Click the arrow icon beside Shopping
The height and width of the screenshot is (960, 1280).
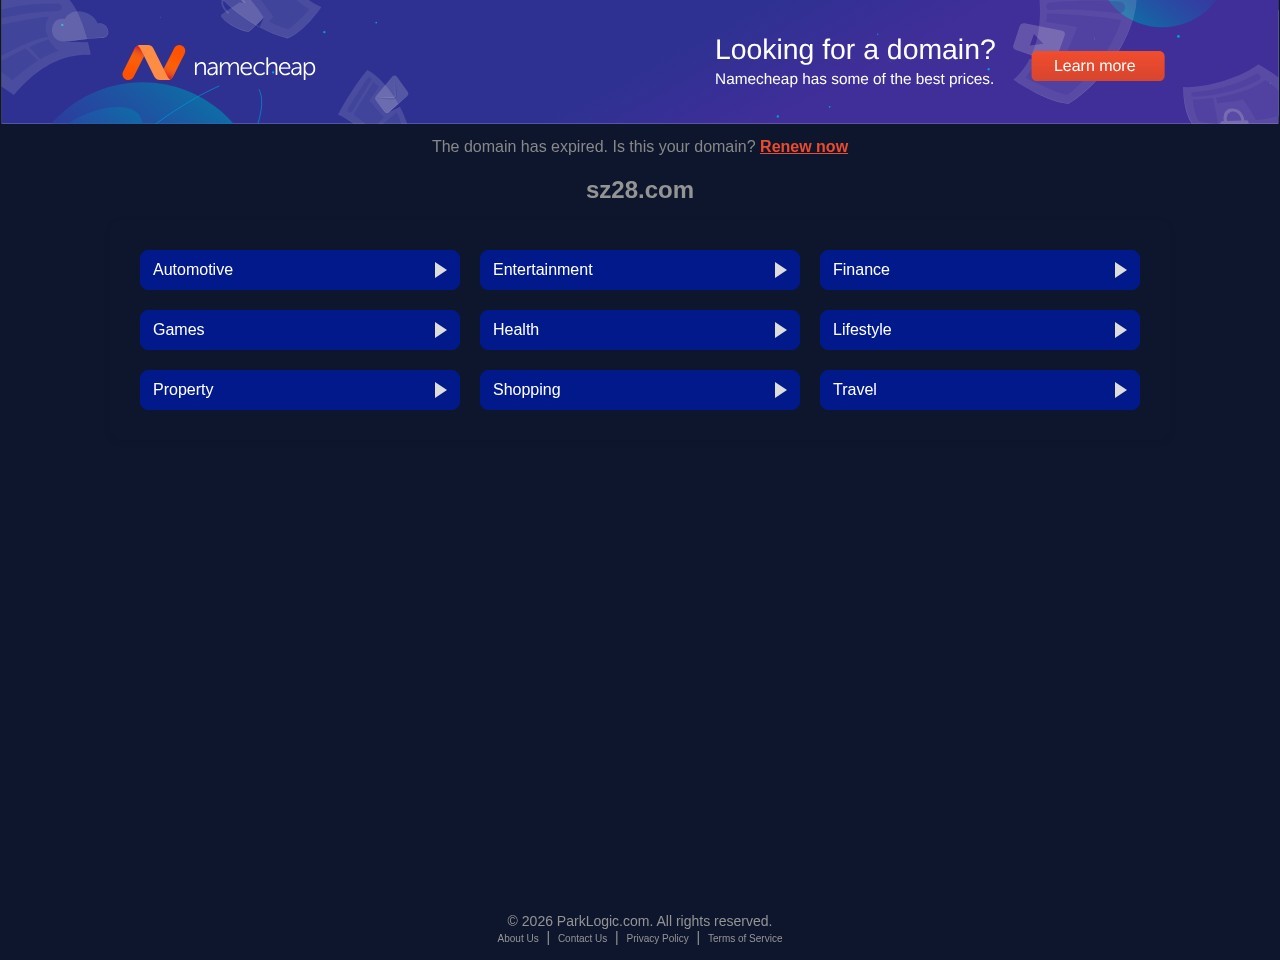tap(780, 390)
